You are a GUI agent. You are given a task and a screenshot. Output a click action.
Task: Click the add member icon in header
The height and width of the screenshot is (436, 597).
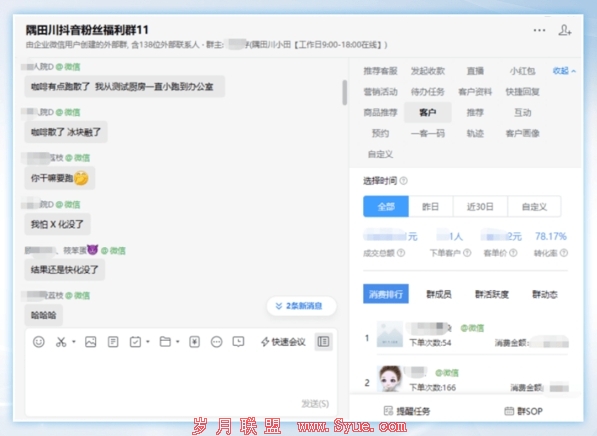click(565, 30)
